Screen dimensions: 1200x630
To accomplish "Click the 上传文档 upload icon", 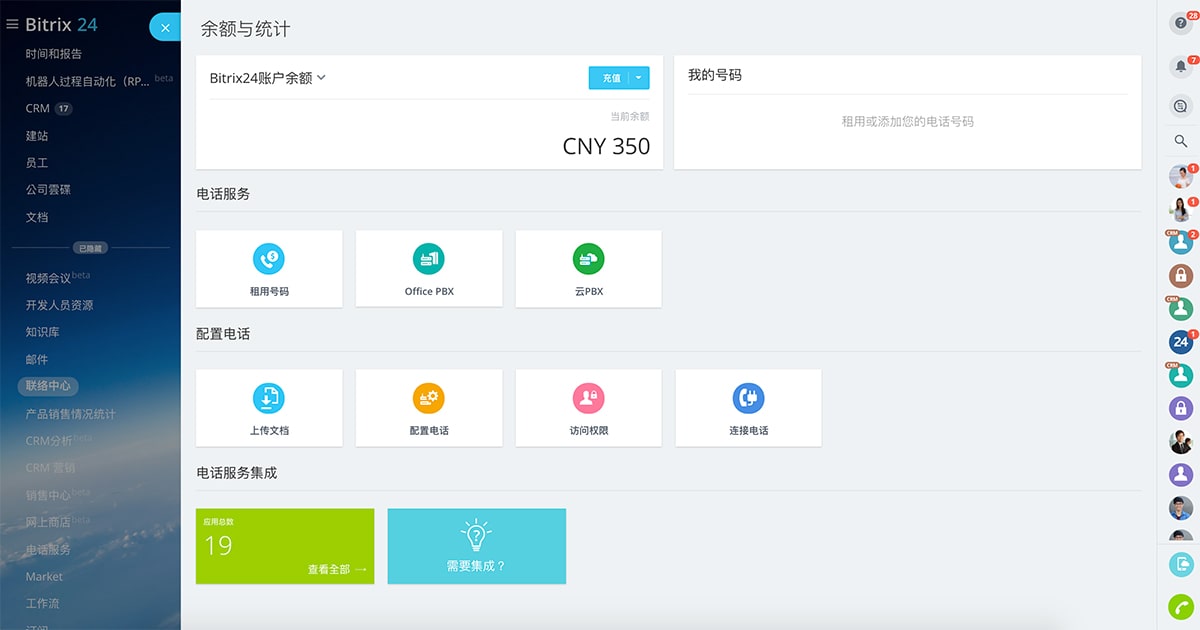I will pos(269,398).
